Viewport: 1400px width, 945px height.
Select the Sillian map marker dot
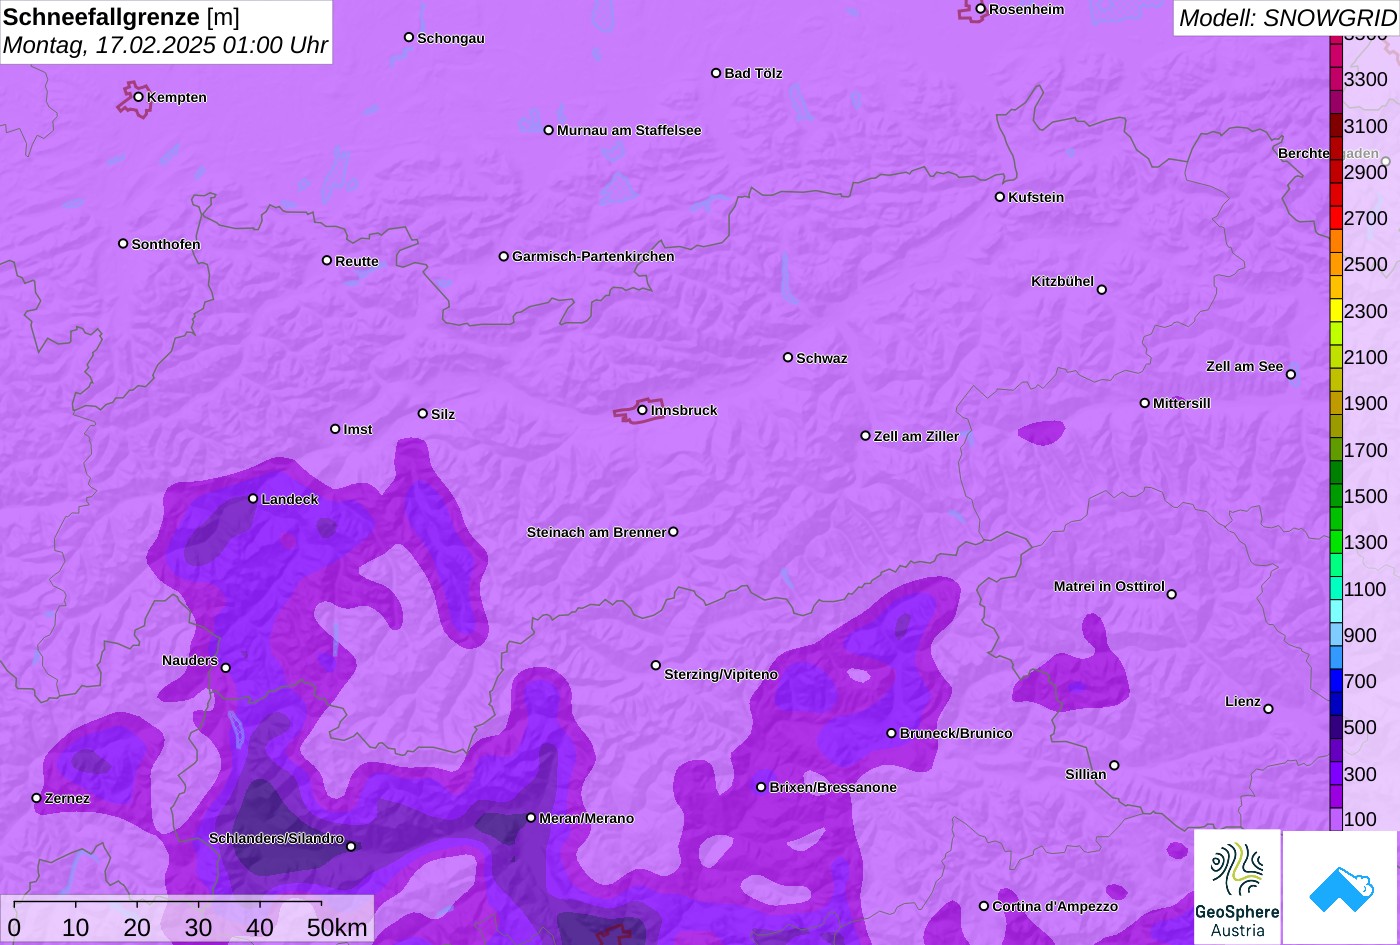coord(1114,766)
